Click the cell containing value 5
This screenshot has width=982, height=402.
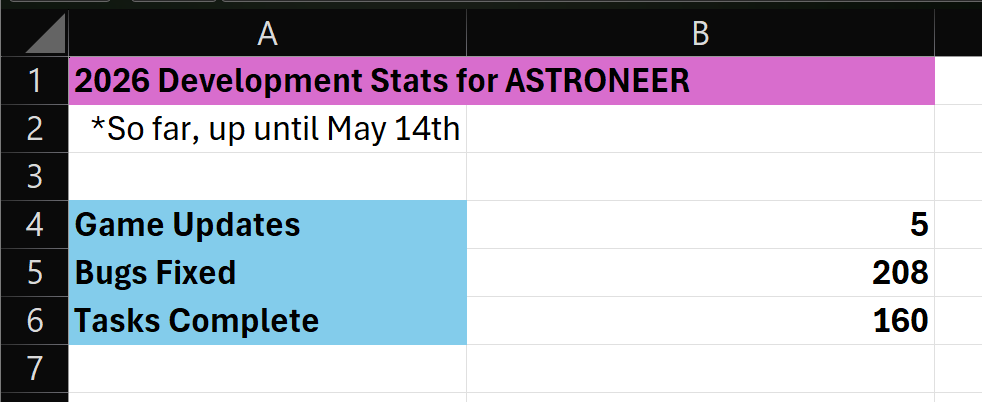[x=700, y=225]
